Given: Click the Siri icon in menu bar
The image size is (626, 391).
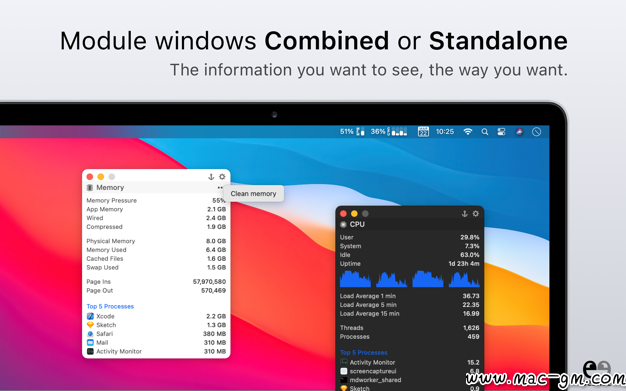Looking at the screenshot, I should [519, 131].
